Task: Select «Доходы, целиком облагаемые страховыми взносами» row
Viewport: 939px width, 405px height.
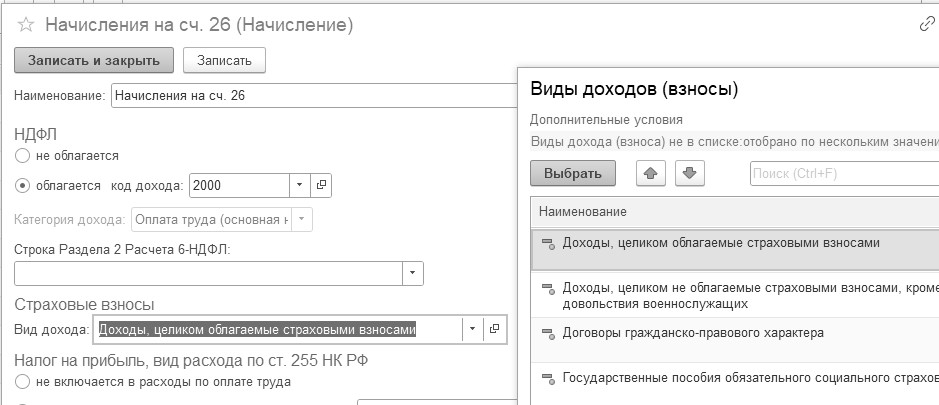Action: coord(720,243)
